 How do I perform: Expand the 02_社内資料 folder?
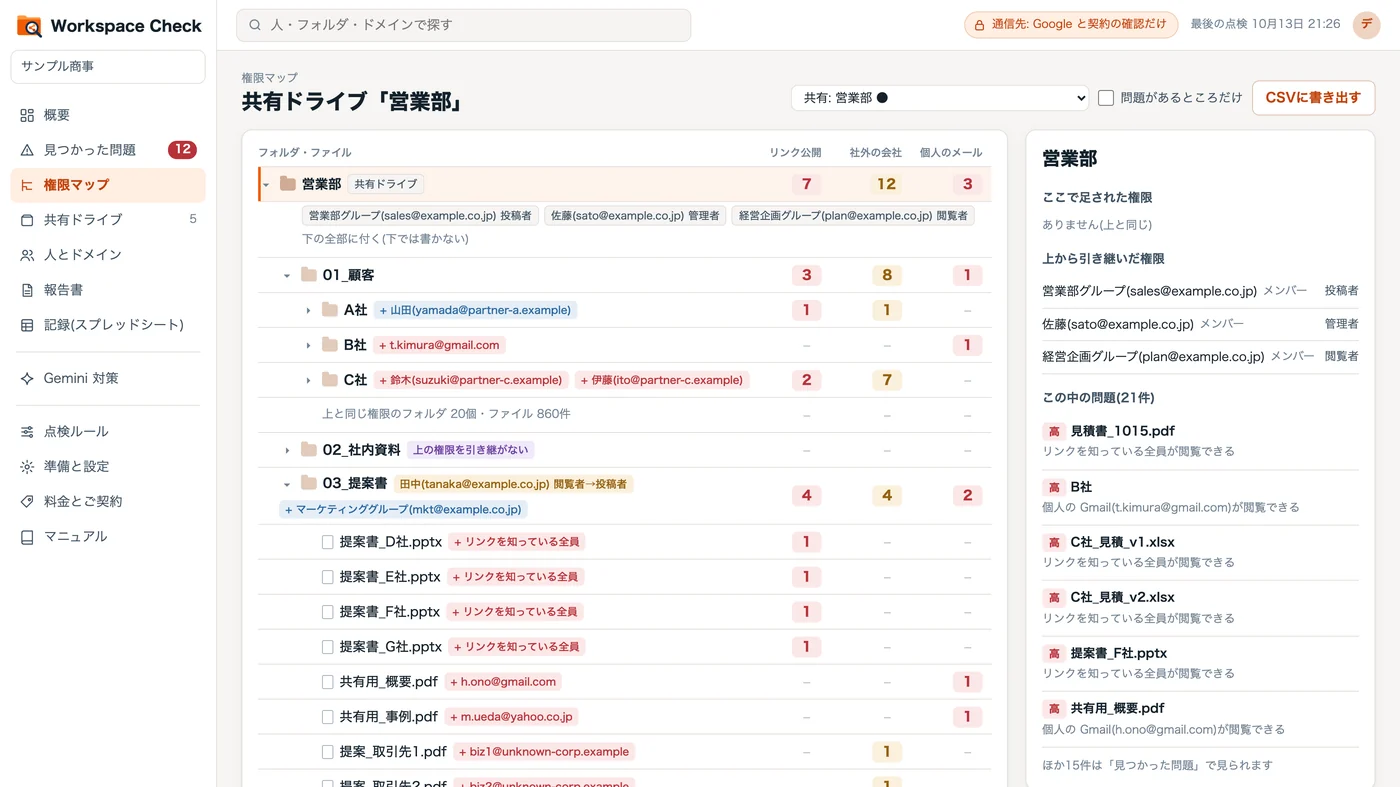point(287,451)
